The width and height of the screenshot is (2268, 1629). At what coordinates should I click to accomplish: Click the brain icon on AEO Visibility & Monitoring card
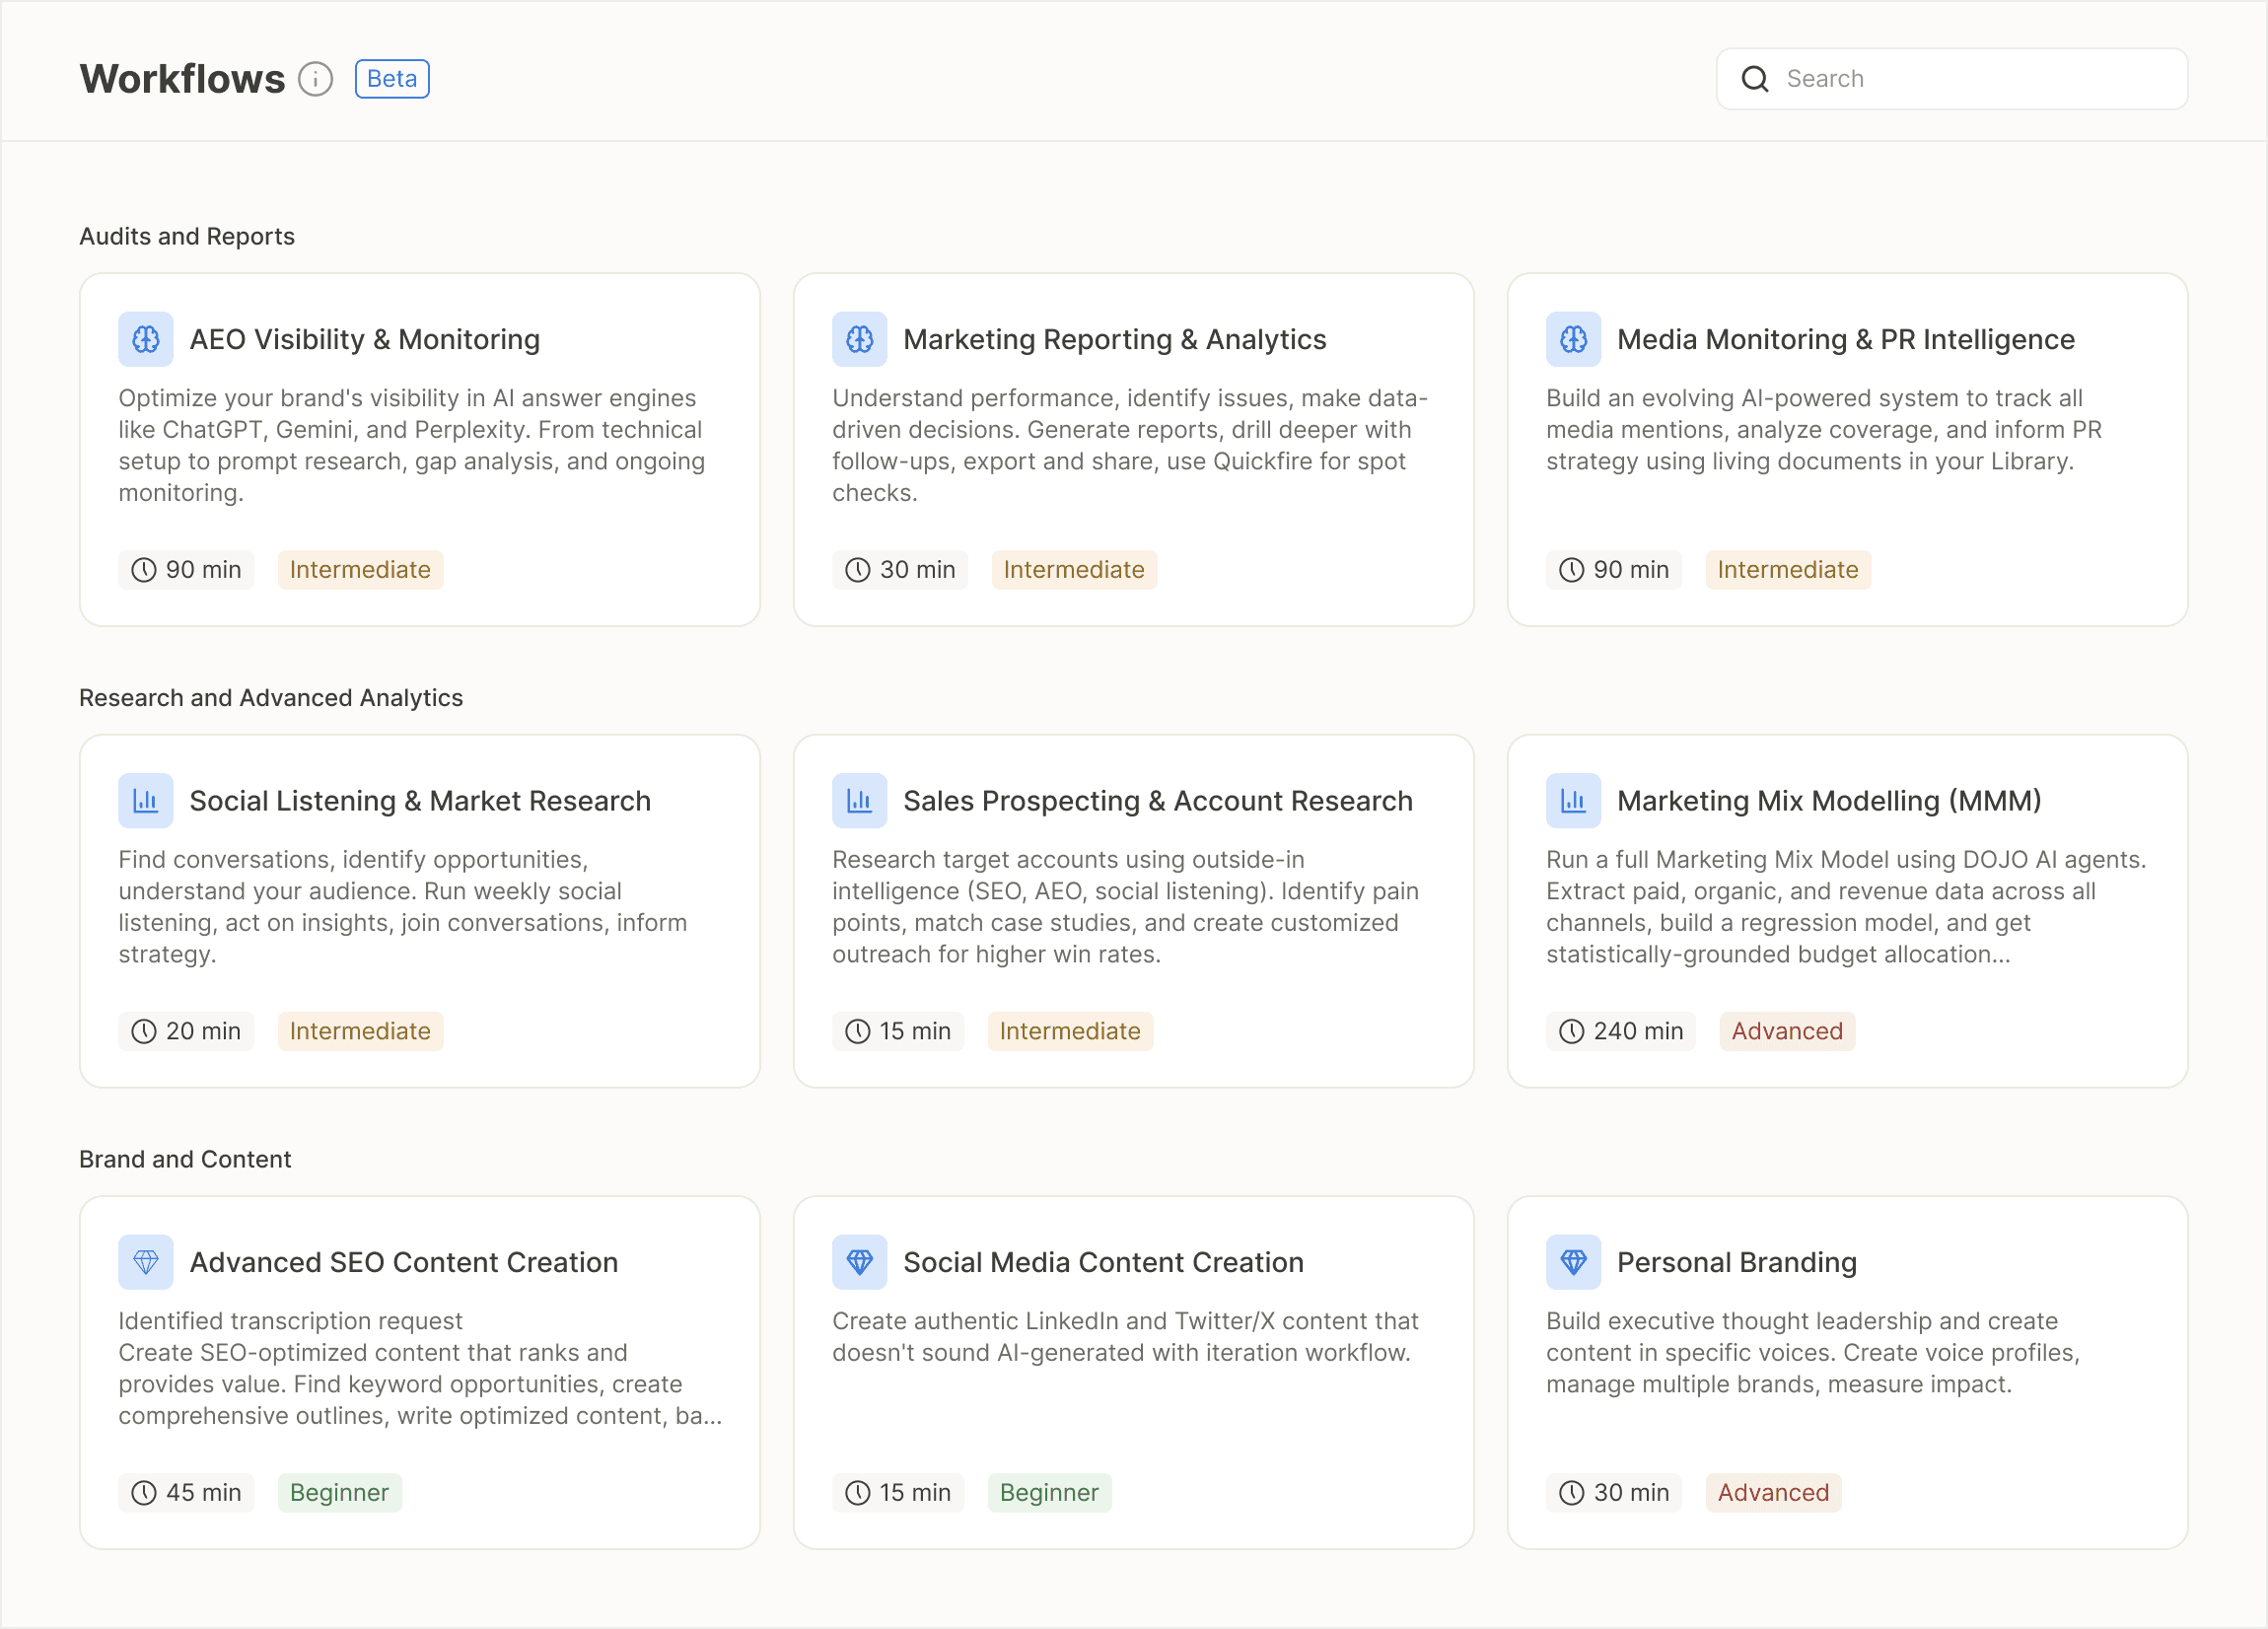coord(146,339)
